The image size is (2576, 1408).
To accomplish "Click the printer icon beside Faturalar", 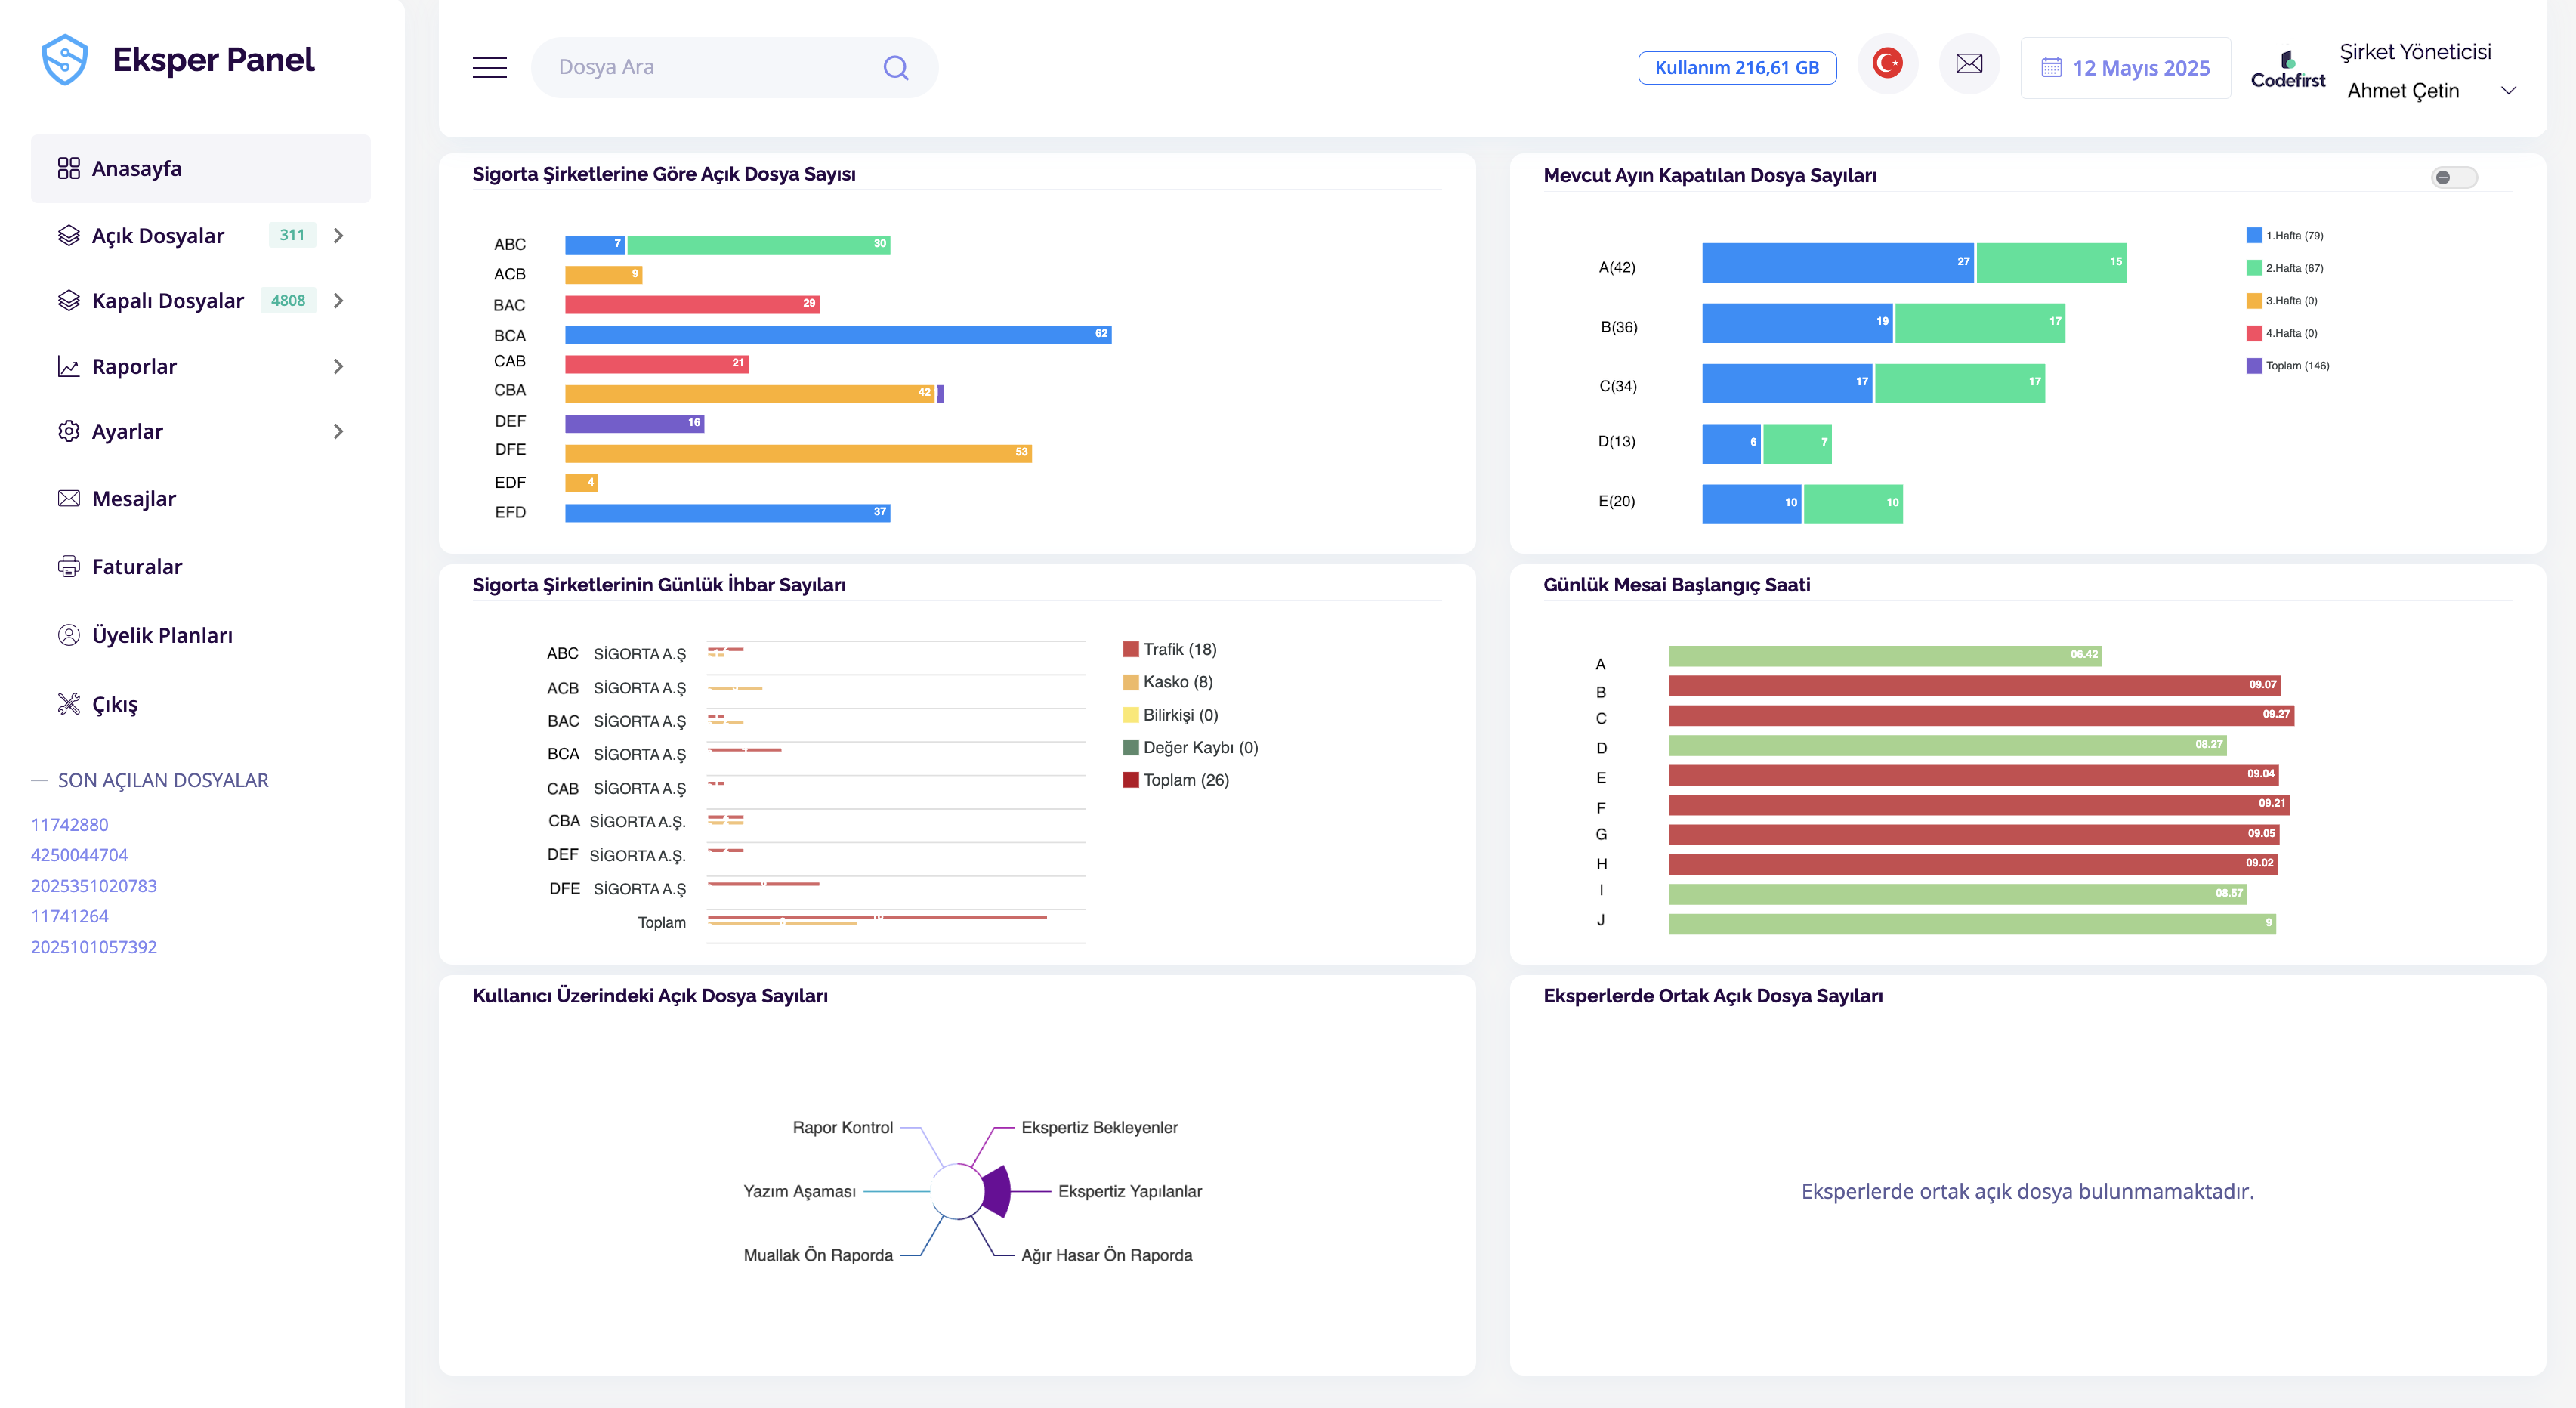I will click(69, 566).
